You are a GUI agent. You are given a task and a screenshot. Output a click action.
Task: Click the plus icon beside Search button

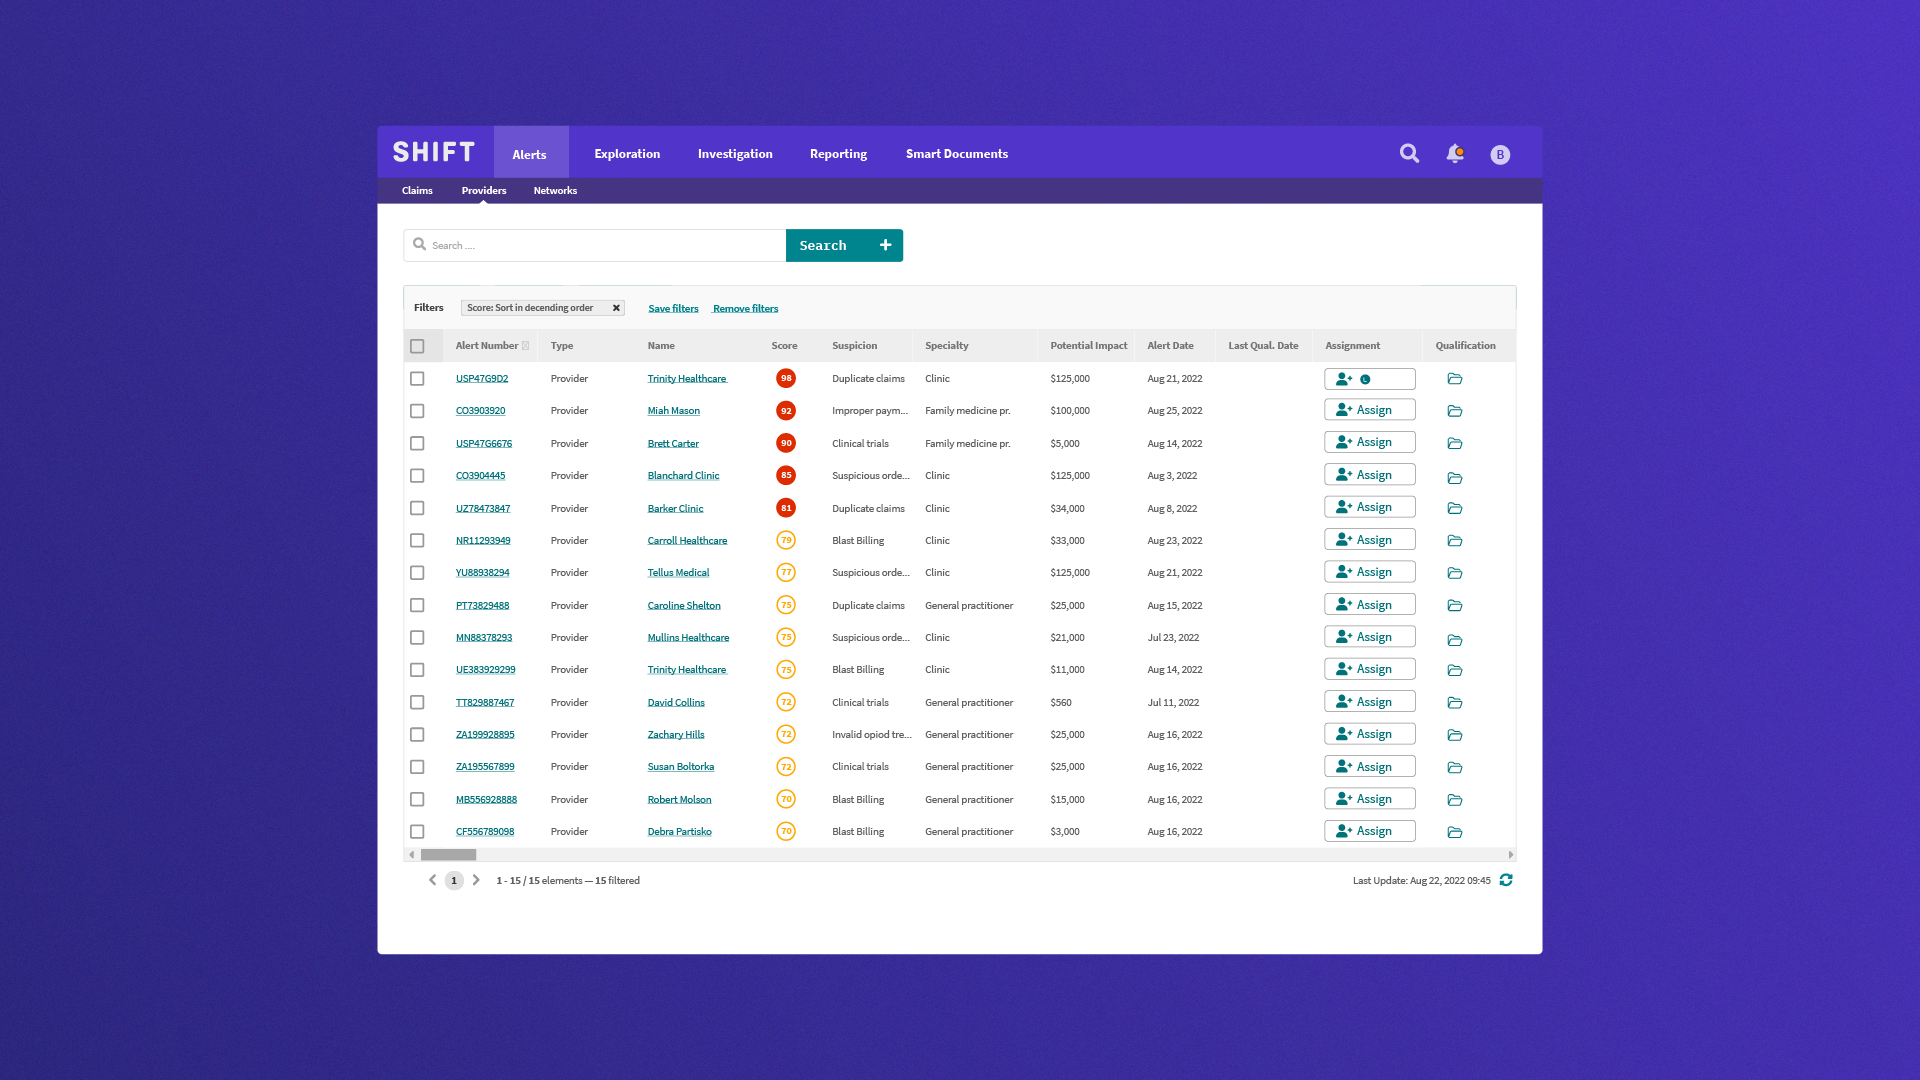885,245
